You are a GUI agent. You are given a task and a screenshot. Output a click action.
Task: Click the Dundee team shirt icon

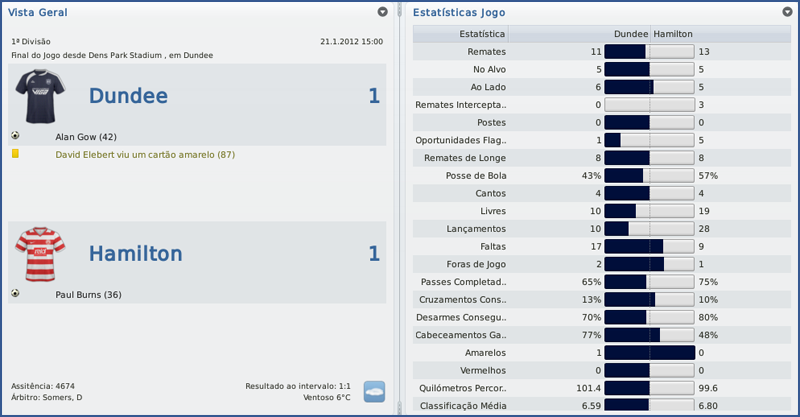pos(39,97)
